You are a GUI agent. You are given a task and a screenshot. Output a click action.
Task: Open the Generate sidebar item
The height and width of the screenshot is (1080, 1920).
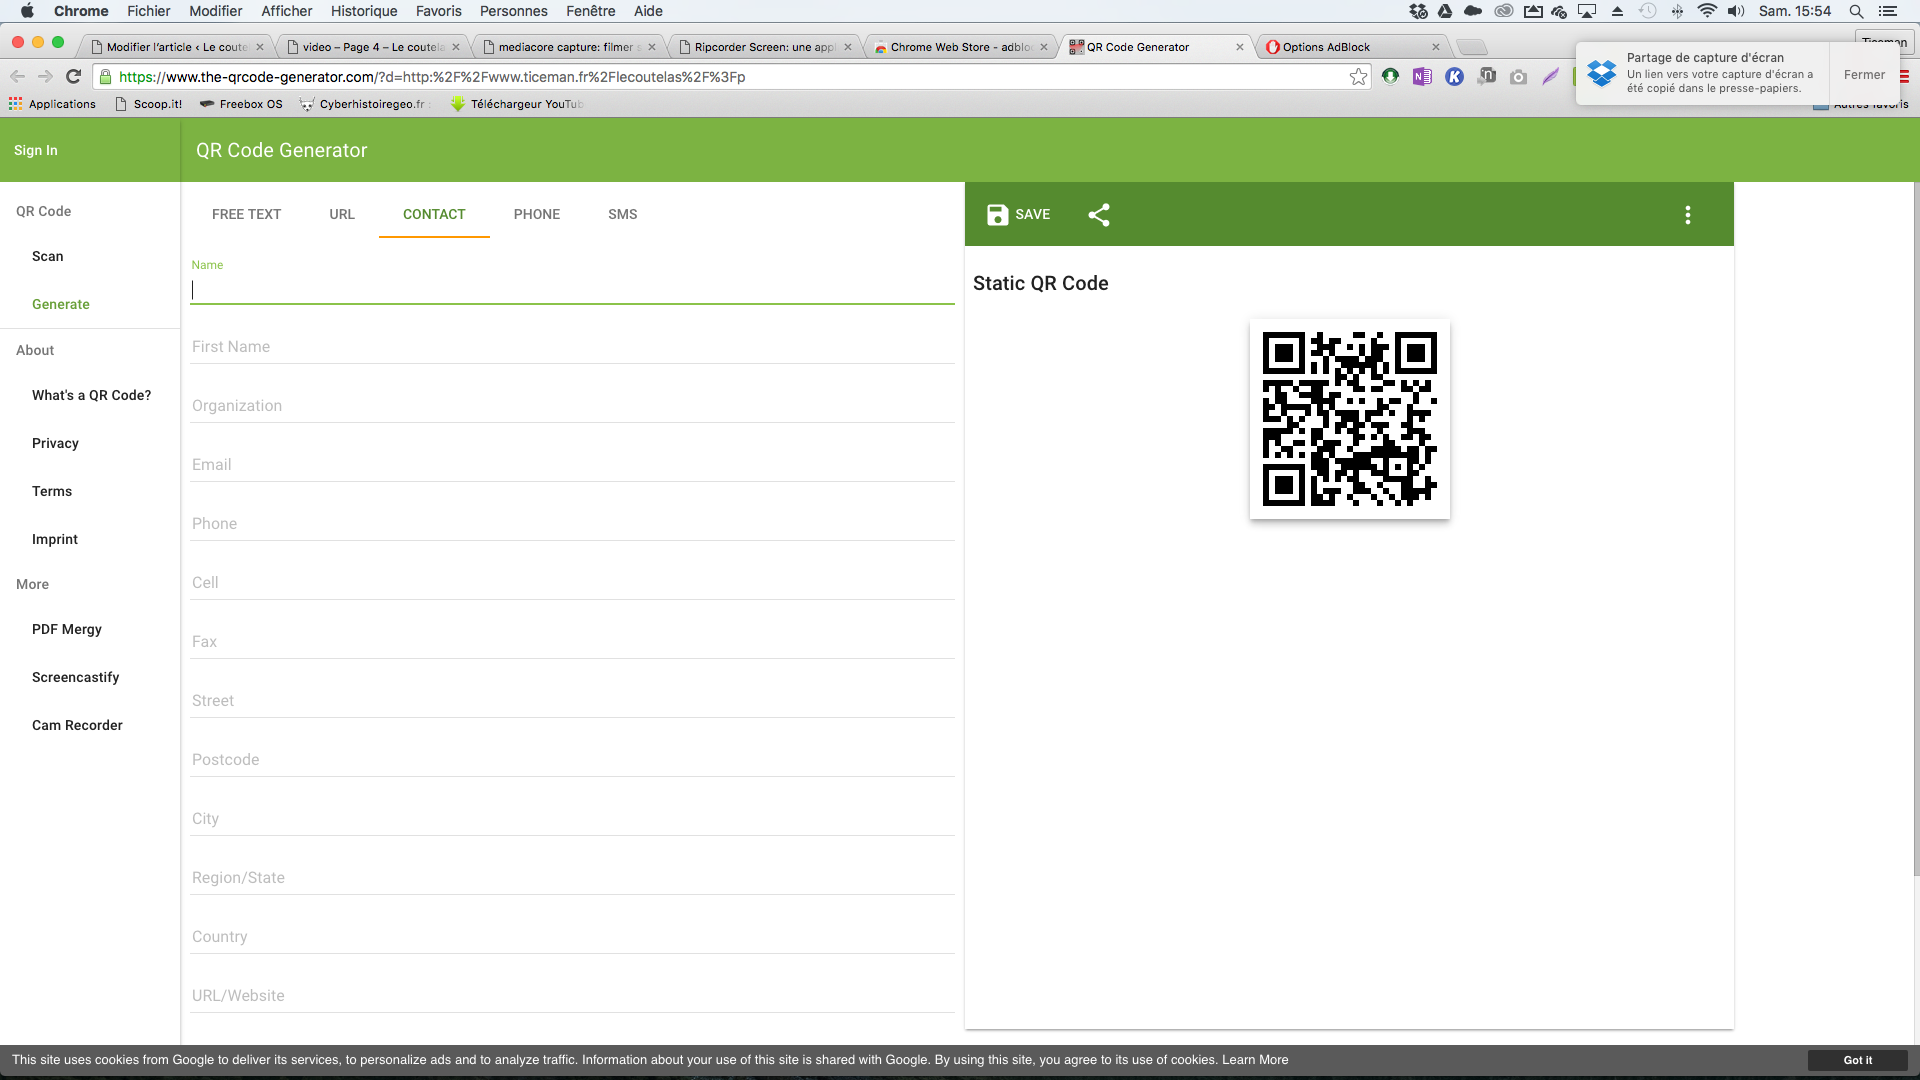[61, 304]
